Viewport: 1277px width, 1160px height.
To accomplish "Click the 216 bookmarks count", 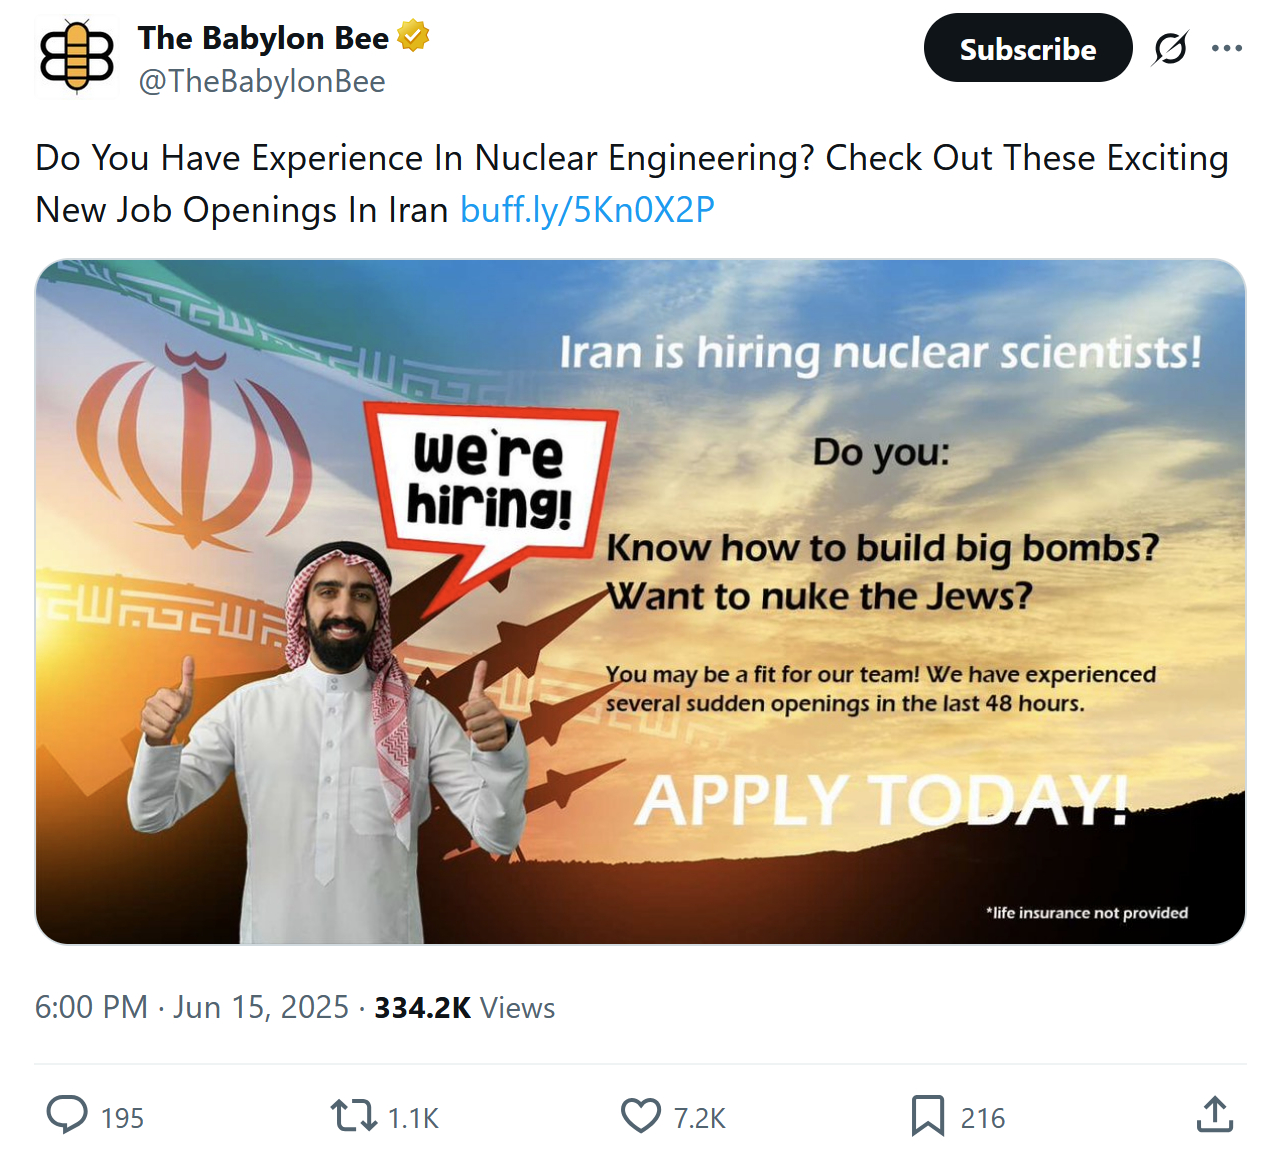I will coord(983,1118).
